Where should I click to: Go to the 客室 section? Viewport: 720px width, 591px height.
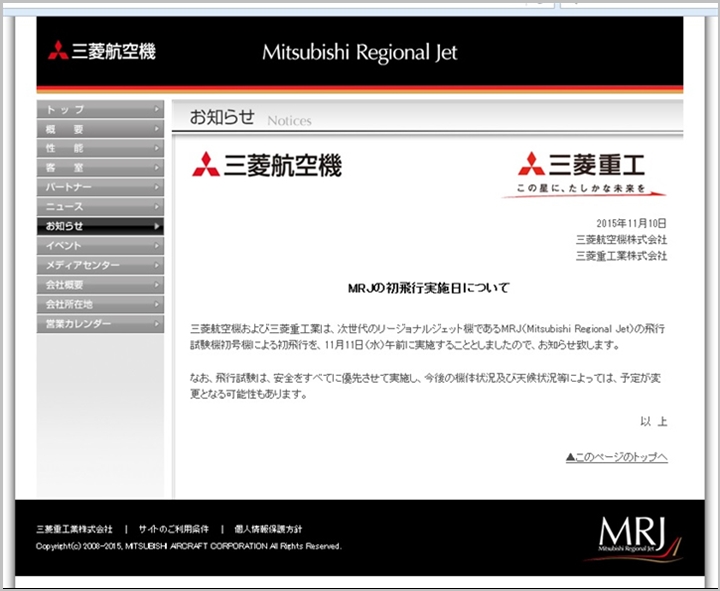100,168
